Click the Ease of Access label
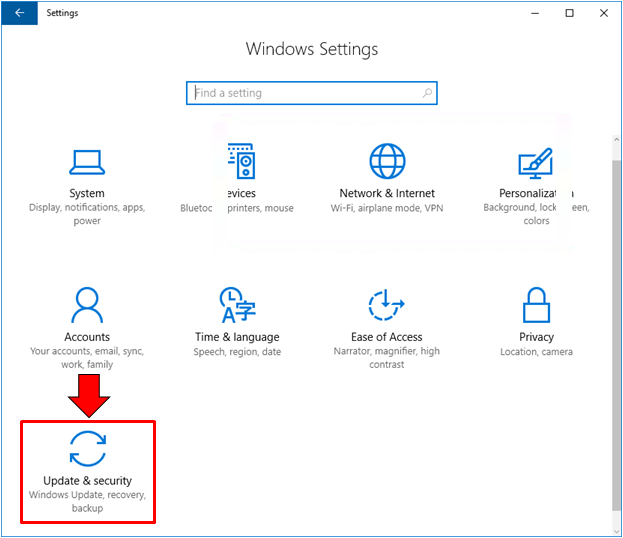Viewport: 623px width, 538px height. pos(387,337)
